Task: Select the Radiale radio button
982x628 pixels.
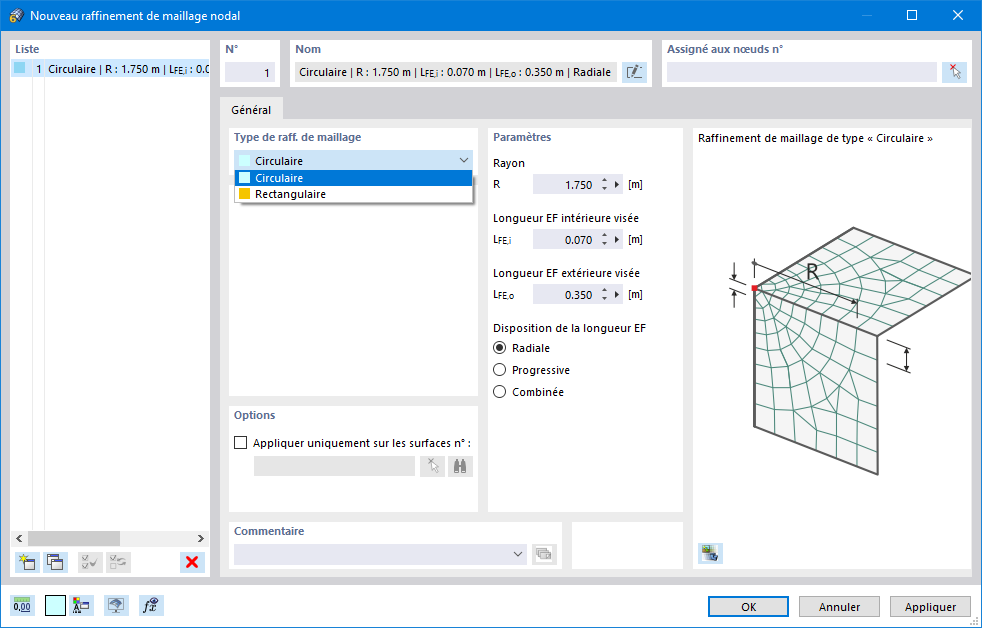Action: click(499, 347)
